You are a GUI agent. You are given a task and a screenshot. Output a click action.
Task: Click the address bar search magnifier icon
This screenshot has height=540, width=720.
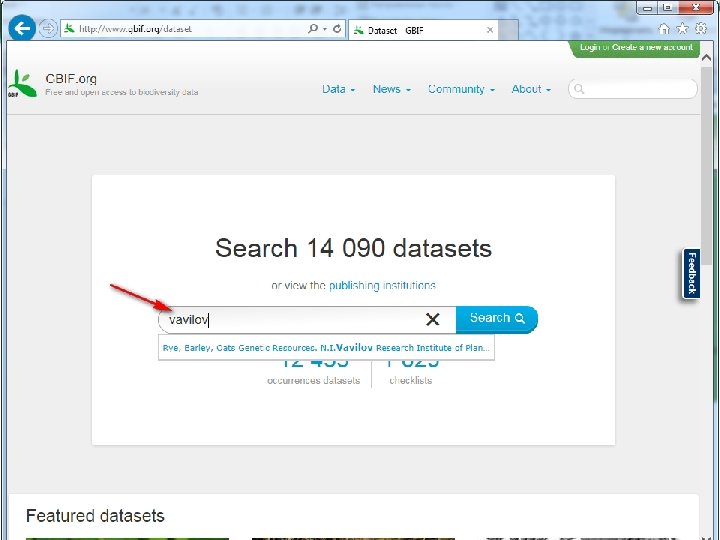click(x=313, y=28)
